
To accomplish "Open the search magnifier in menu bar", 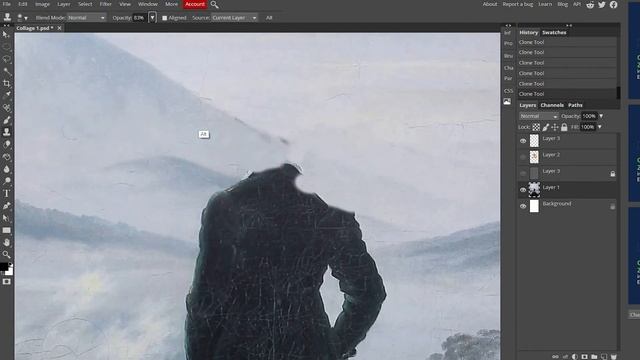I will pos(214,4).
